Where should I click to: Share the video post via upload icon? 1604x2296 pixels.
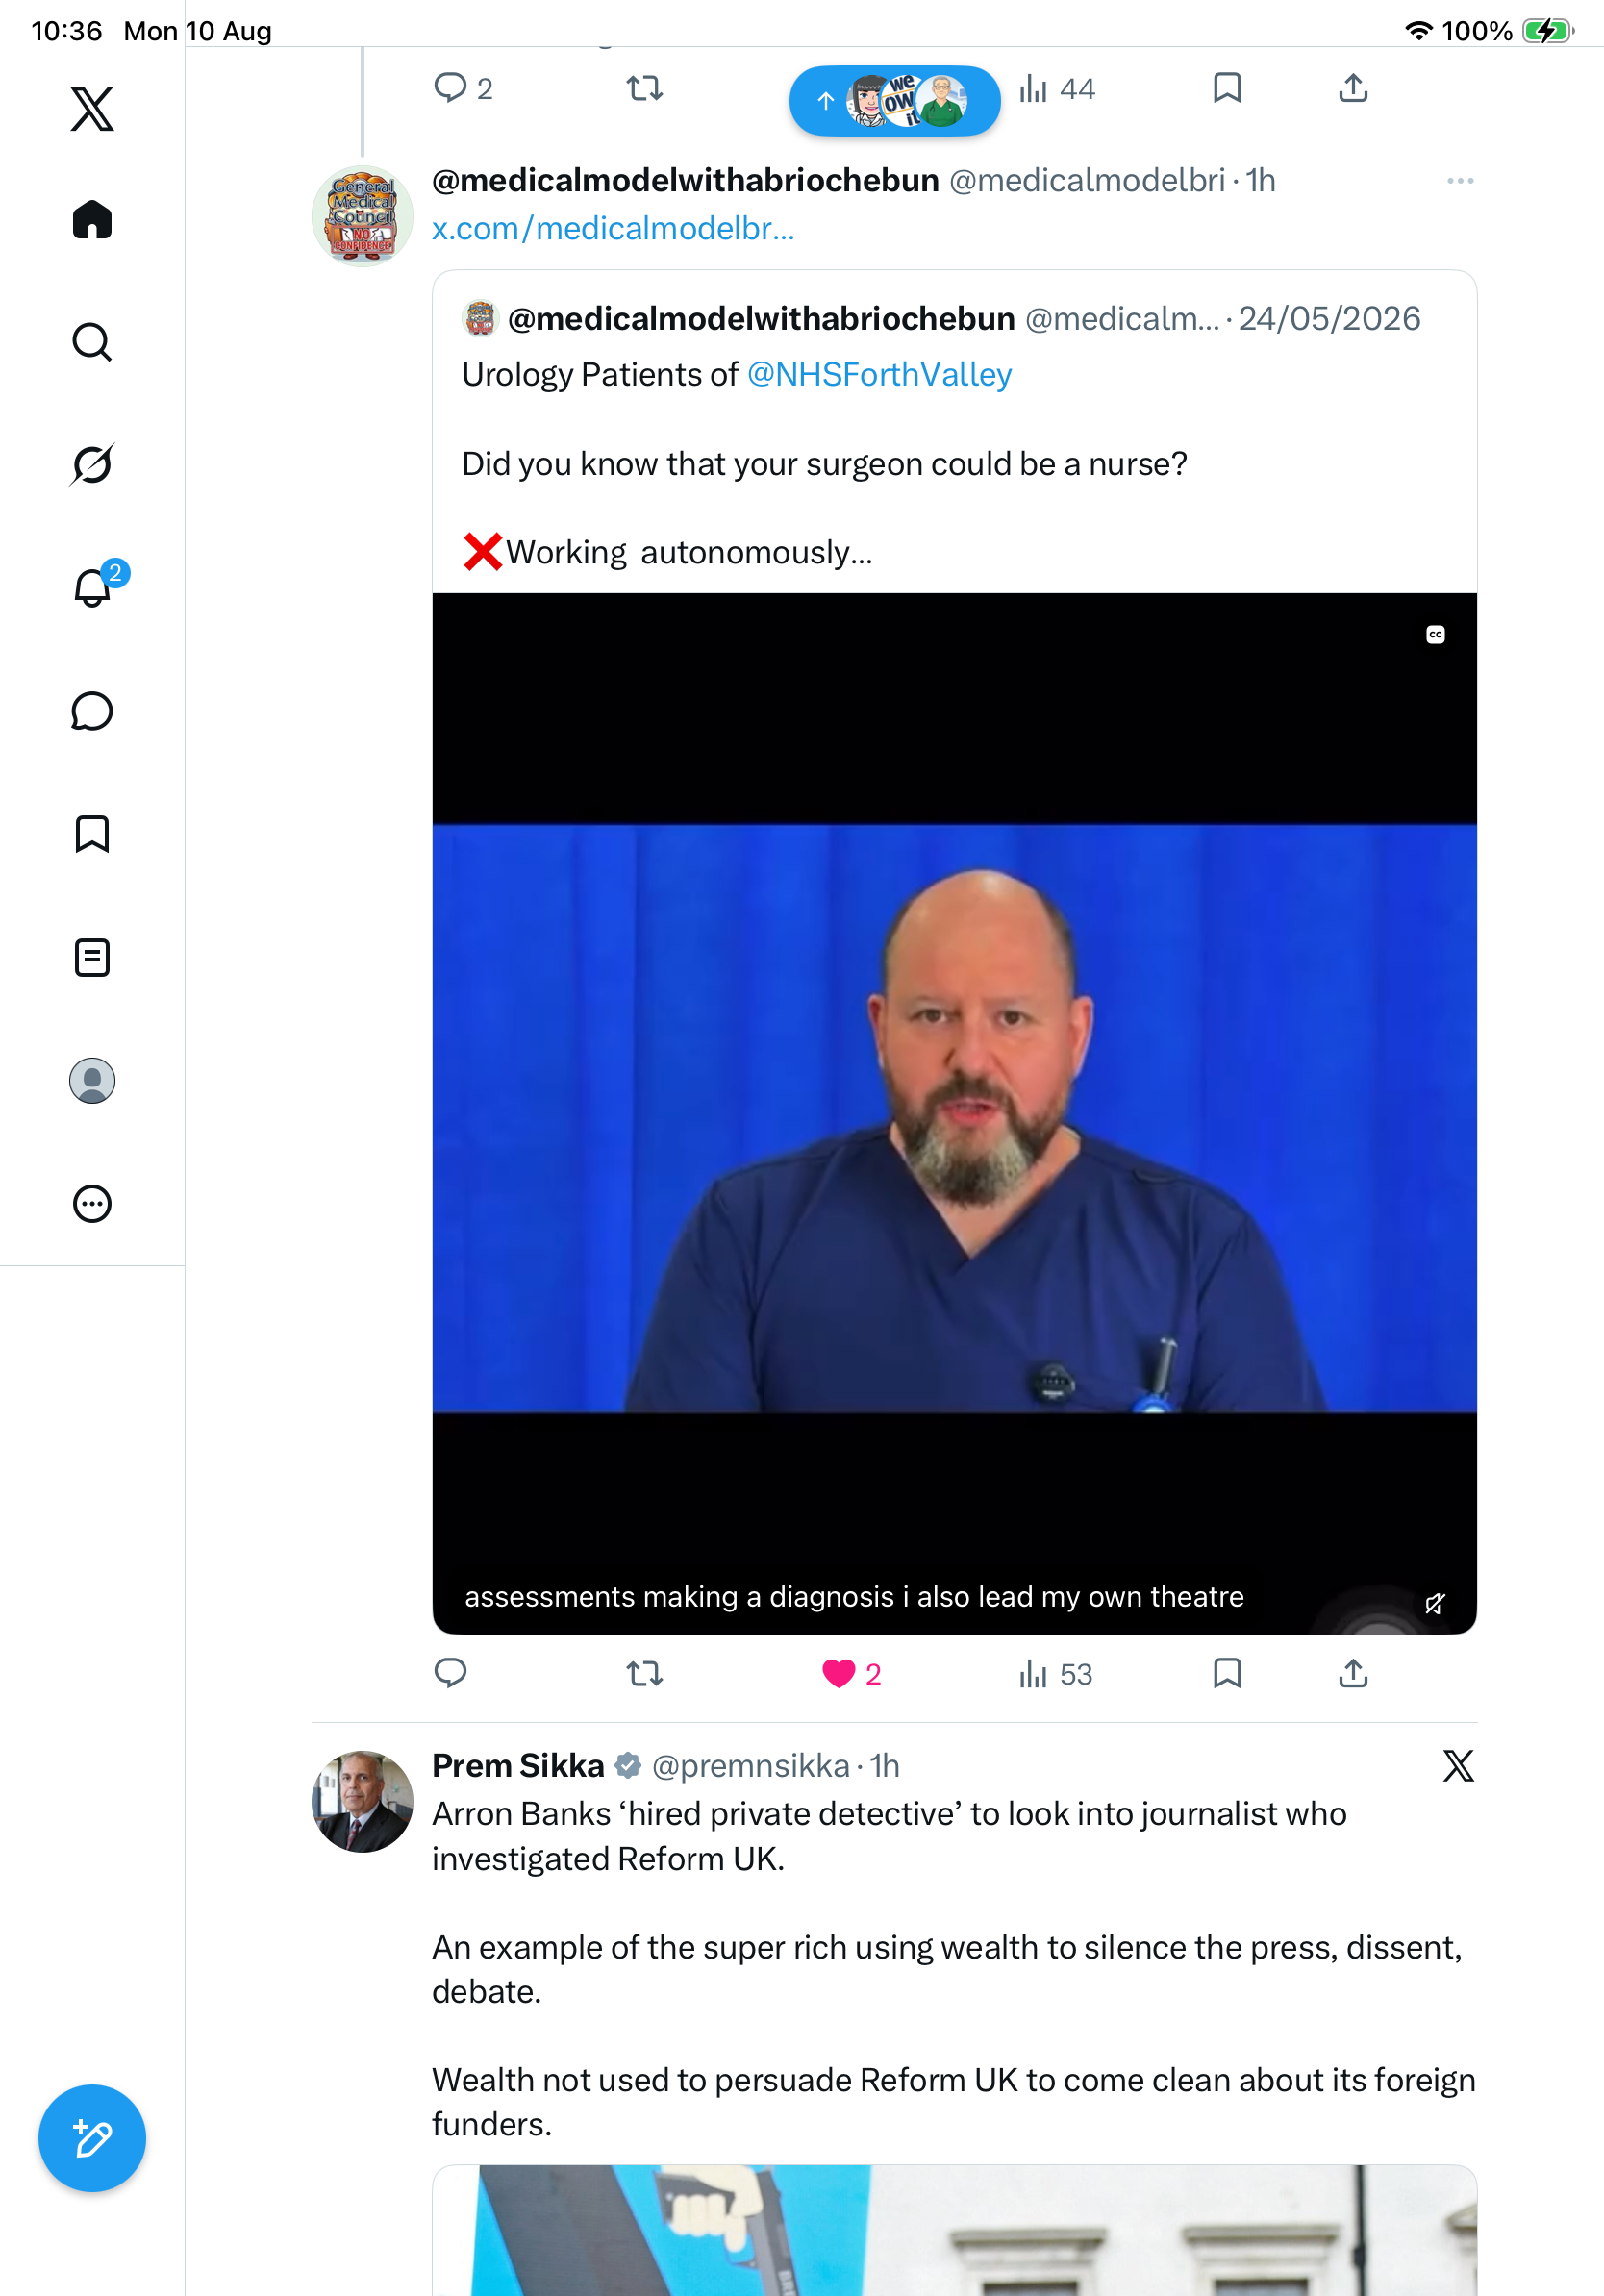point(1353,1673)
